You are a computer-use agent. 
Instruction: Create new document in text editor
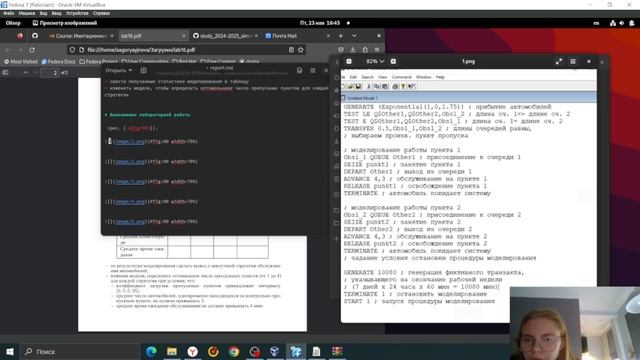(x=144, y=71)
